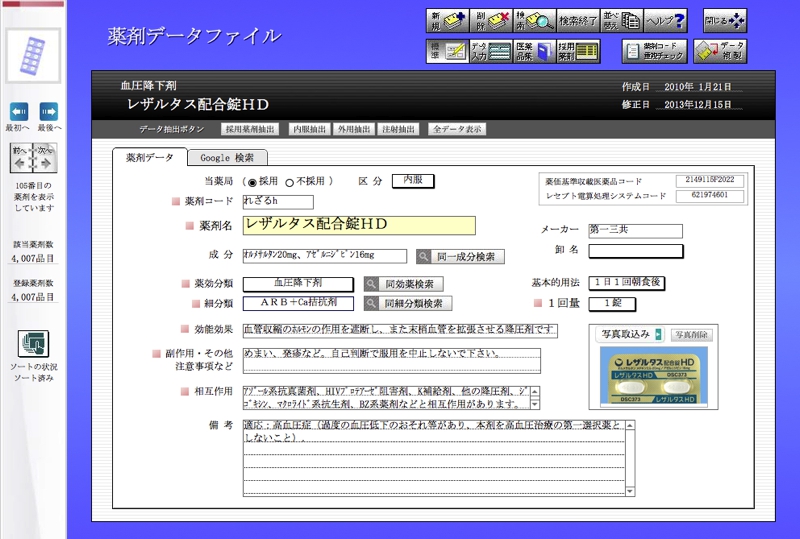Viewport: 800px width, 539px height.
Task: Delete the current record (削除)
Action: point(491,21)
